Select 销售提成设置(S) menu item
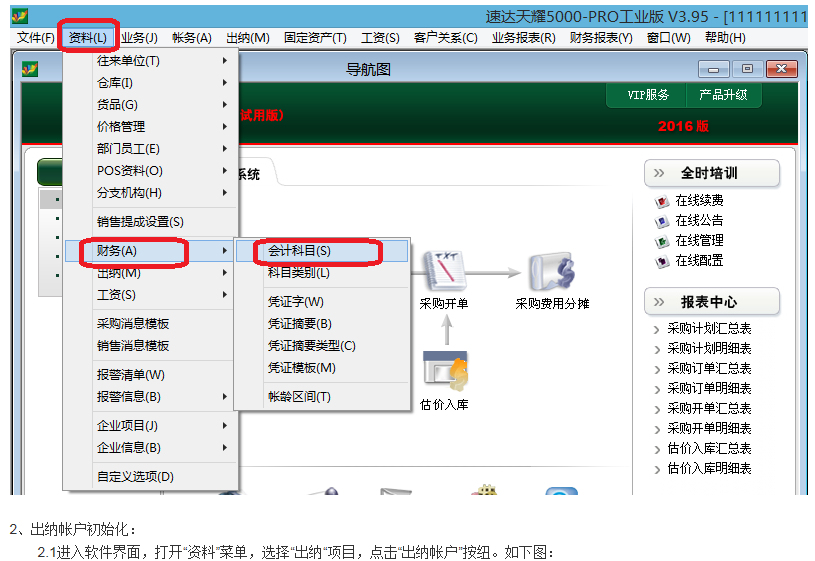Viewport: 815px width, 561px height. [x=151, y=222]
